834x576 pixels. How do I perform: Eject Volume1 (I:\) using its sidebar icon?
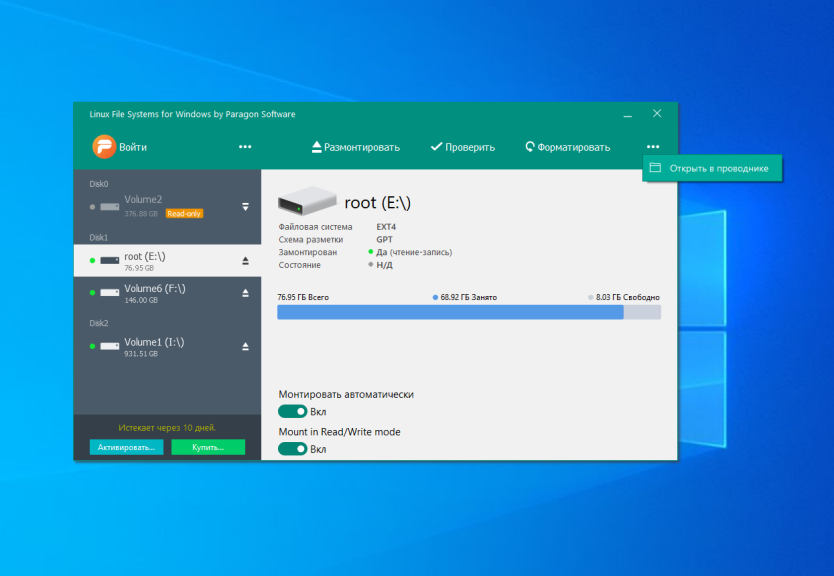[x=245, y=347]
